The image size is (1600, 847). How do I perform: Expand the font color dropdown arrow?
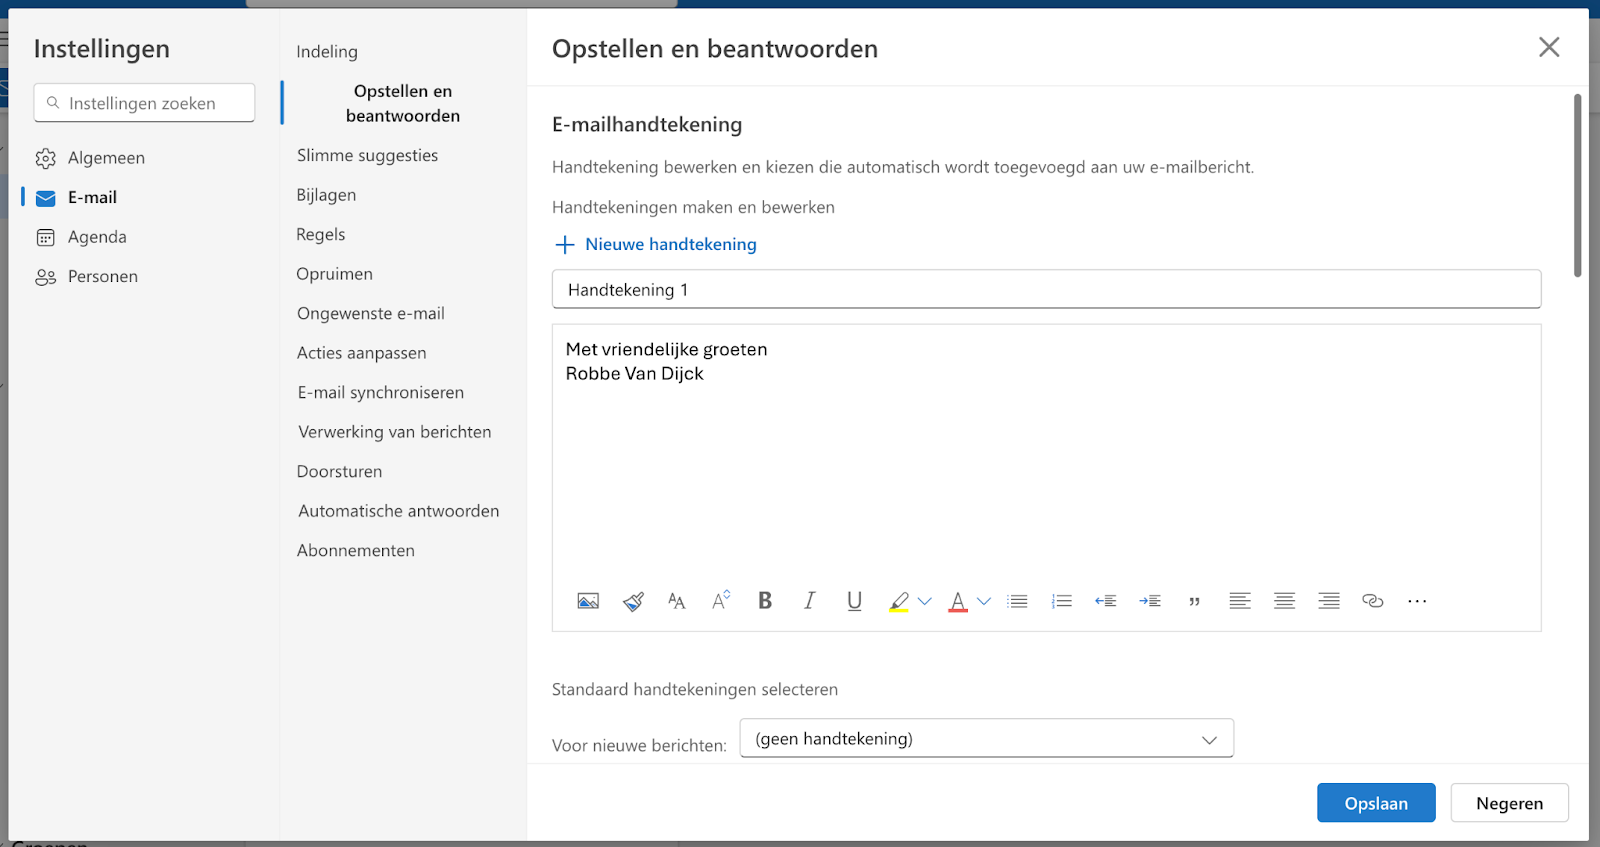[984, 601]
